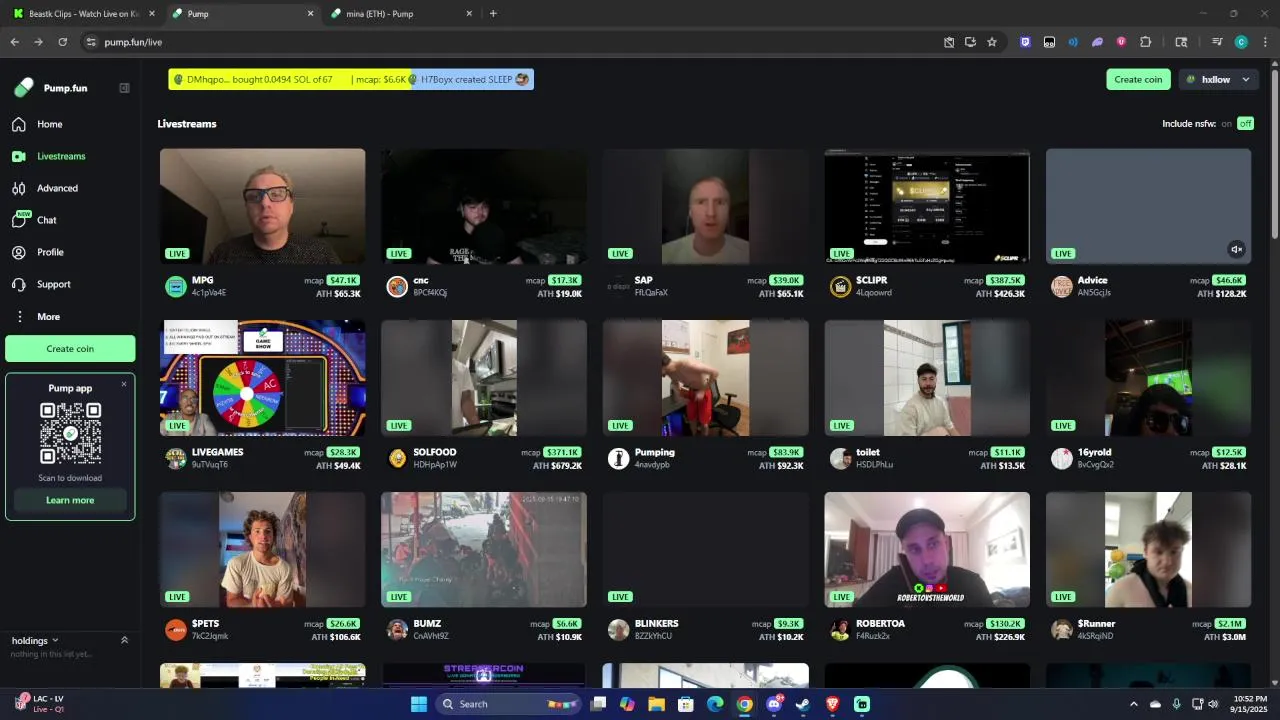Open the MPG livestream thumbnail
The height and width of the screenshot is (720, 1280).
[262, 206]
